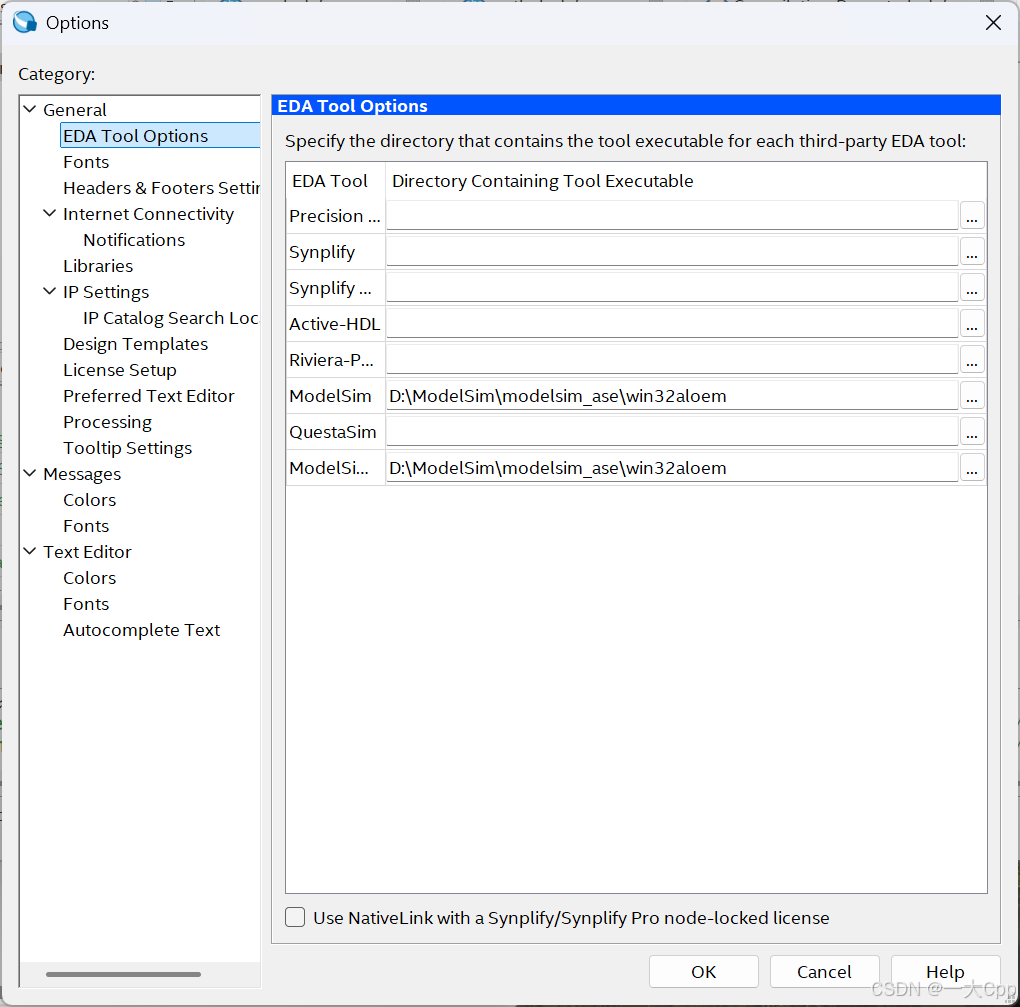Screen dimensions: 1020x1007
Task: Open Tooltip Settings category
Action: coord(128,448)
